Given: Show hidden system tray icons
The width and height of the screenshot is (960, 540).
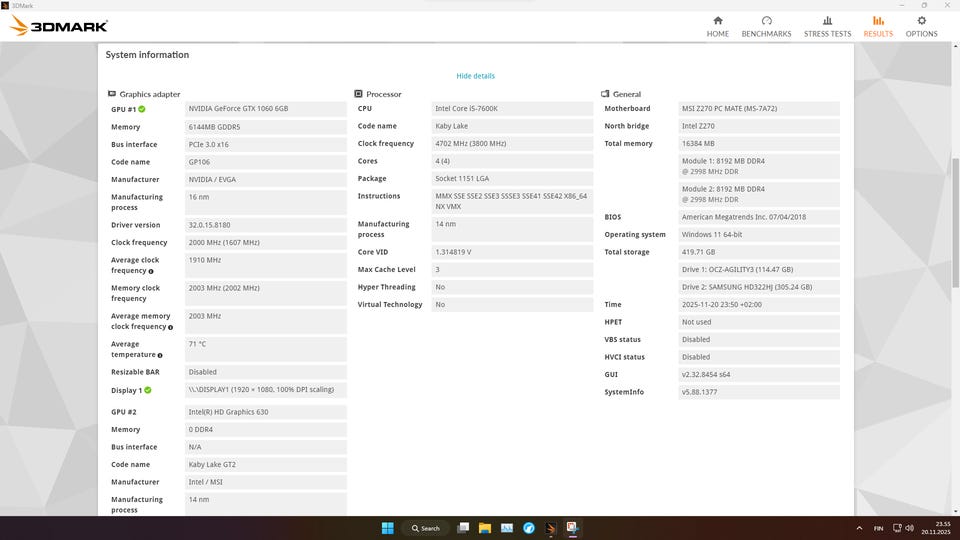Looking at the screenshot, I should pos(859,528).
